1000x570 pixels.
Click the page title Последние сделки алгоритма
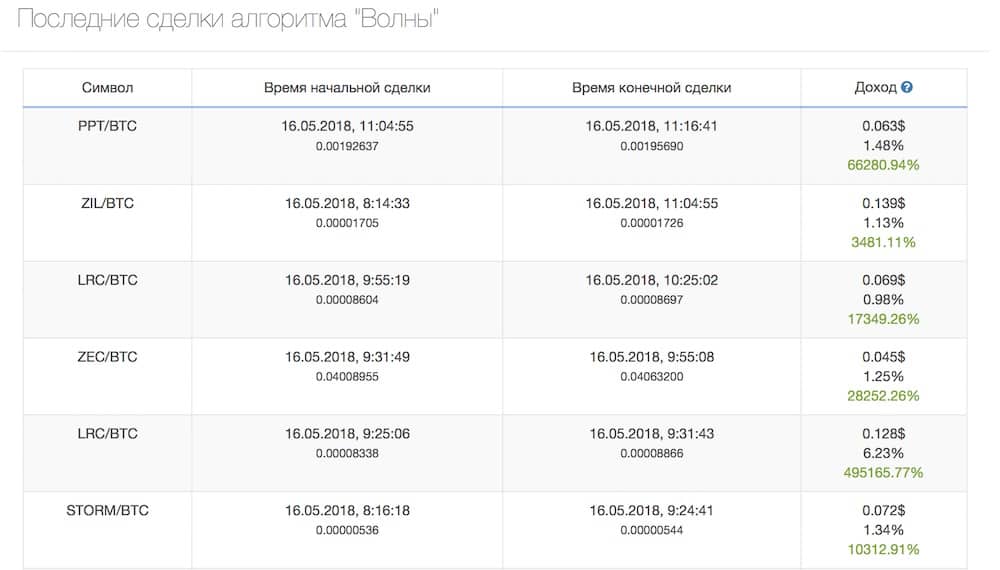pyautogui.click(x=231, y=21)
